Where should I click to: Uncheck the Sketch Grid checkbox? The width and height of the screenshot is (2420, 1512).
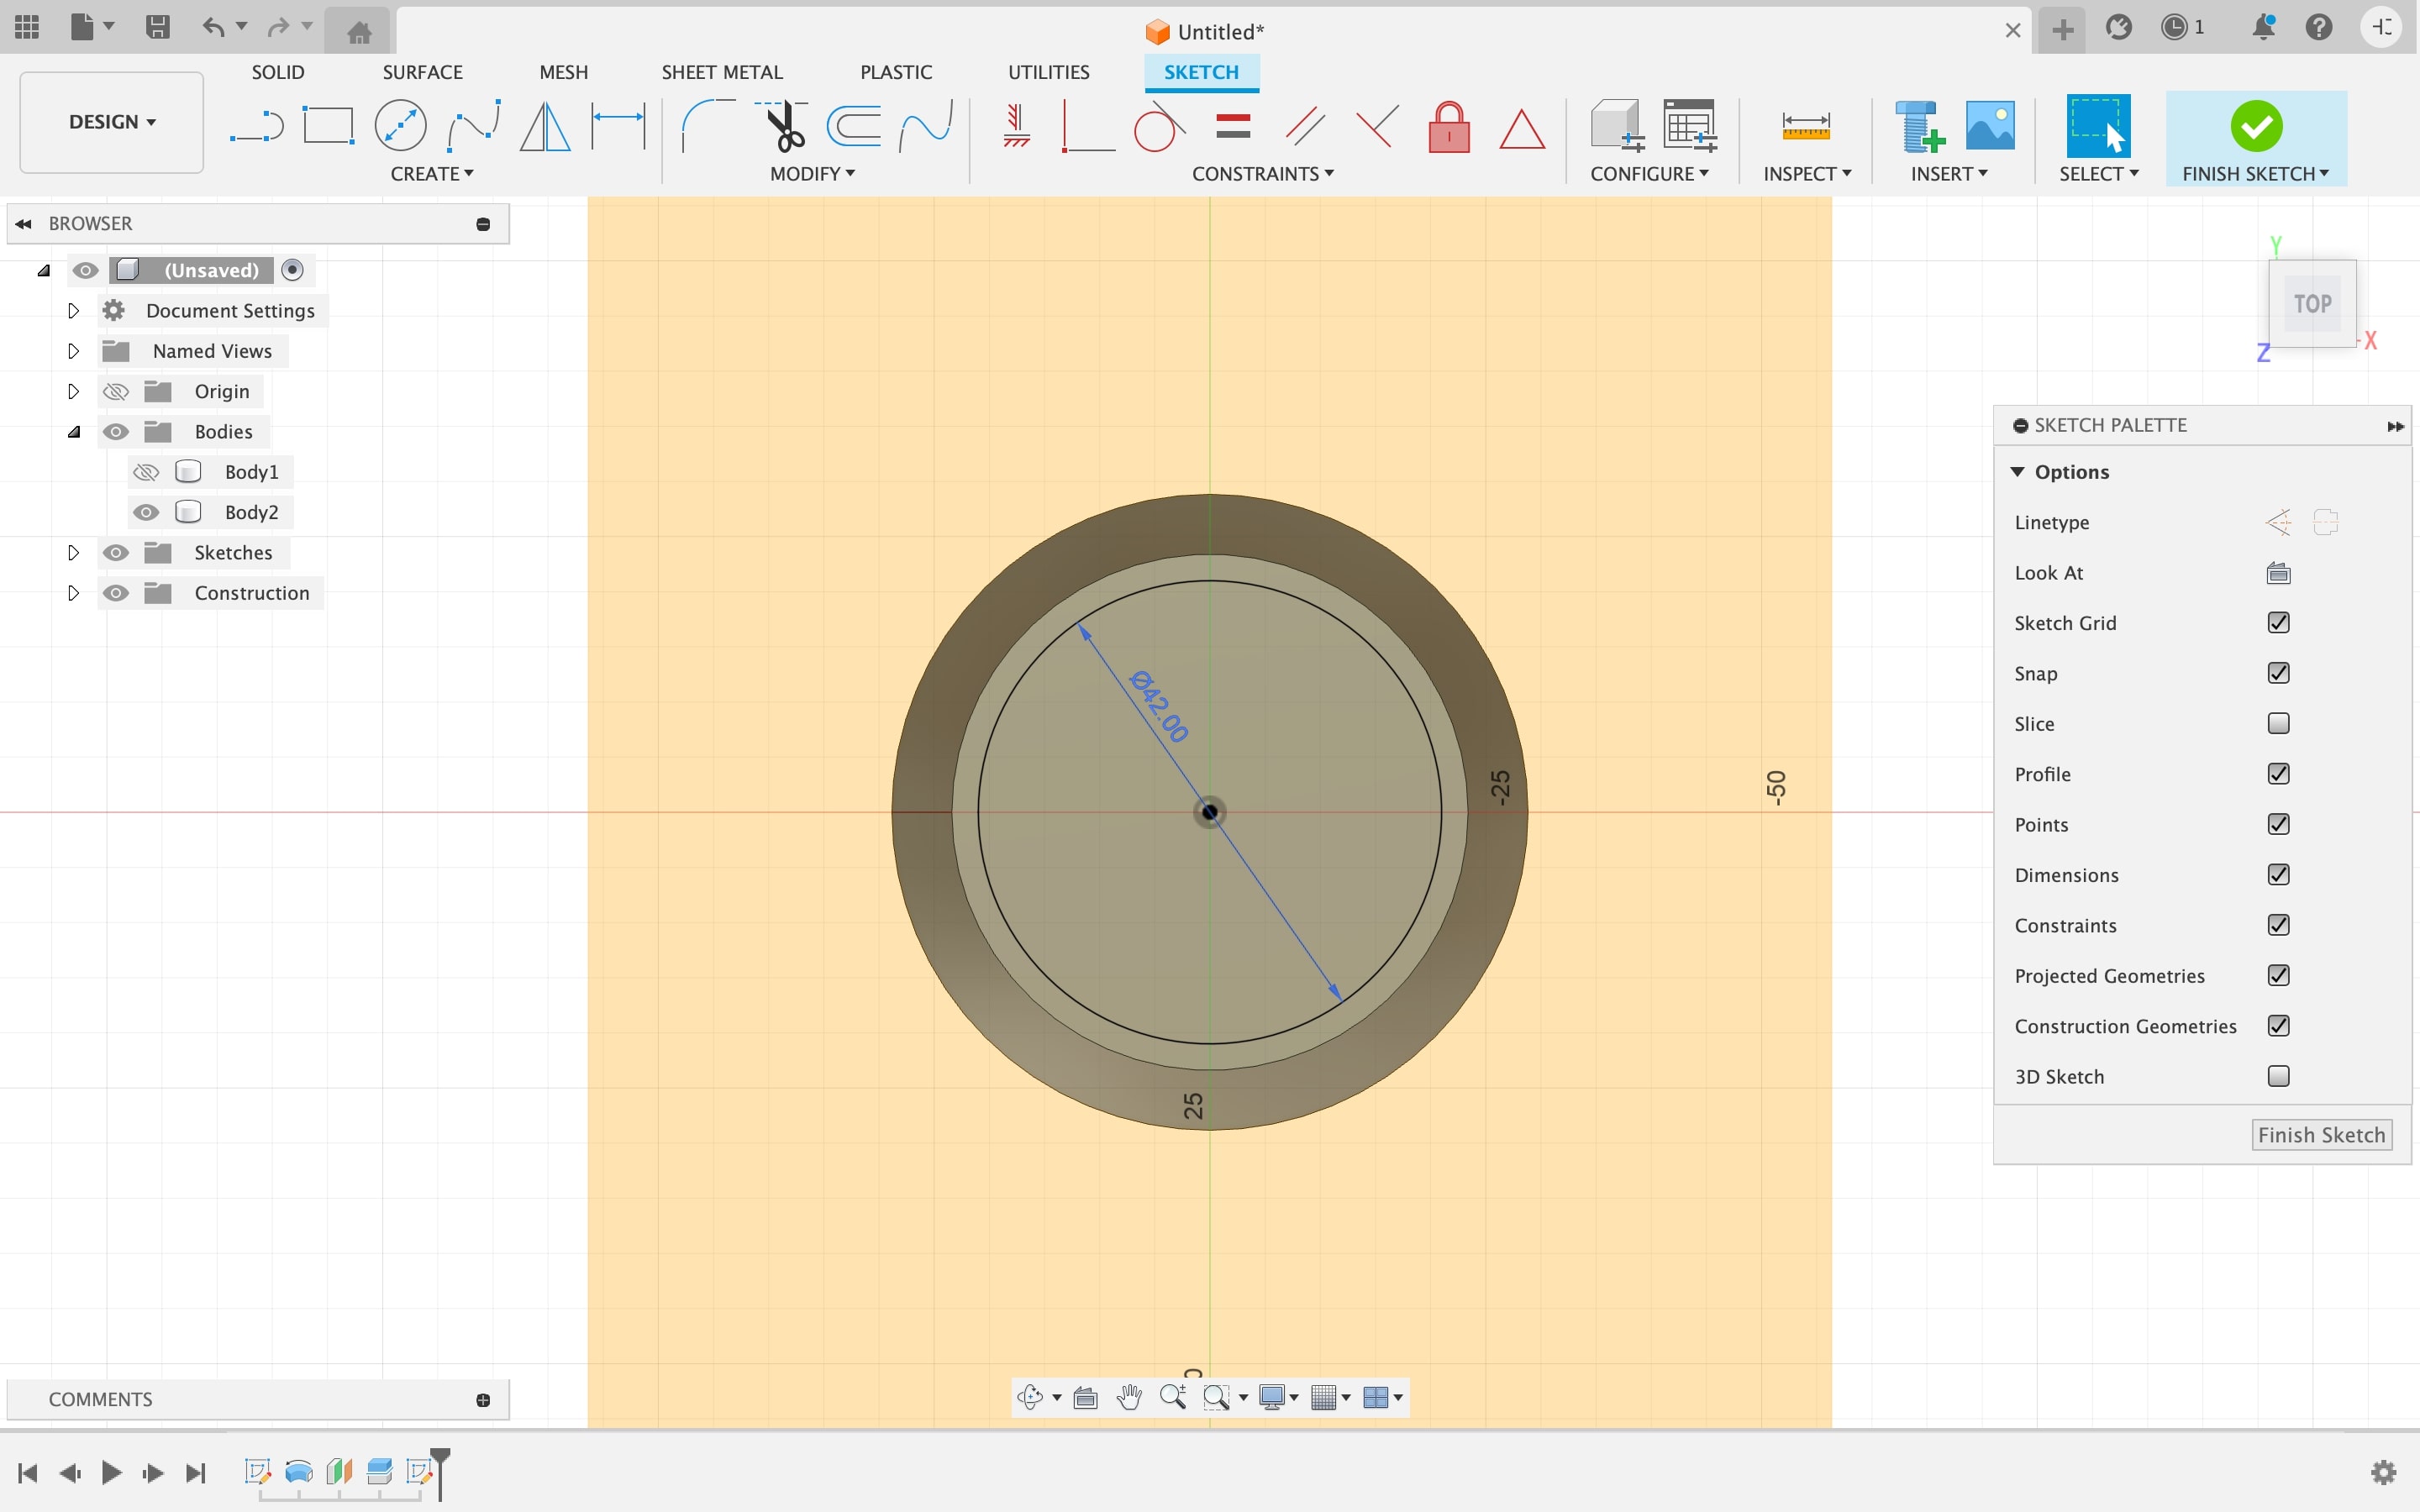pos(2278,623)
